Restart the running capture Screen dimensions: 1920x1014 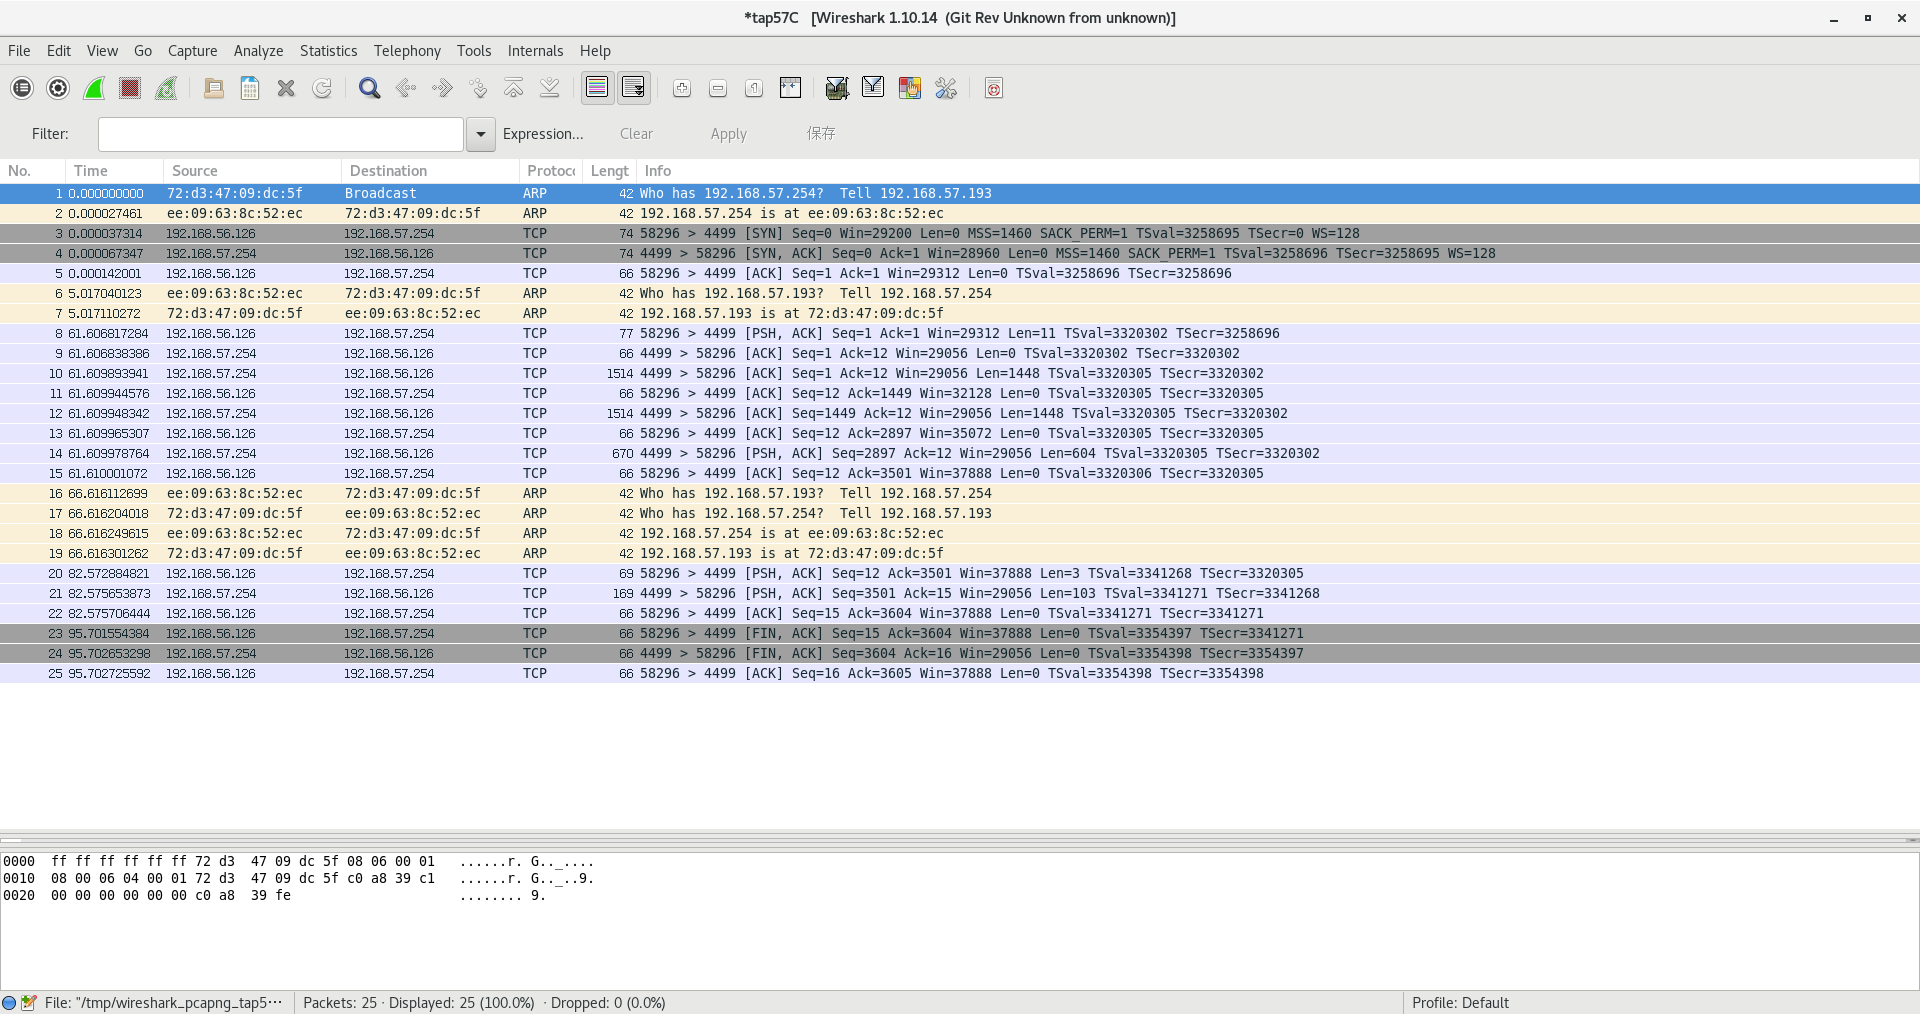click(x=166, y=88)
